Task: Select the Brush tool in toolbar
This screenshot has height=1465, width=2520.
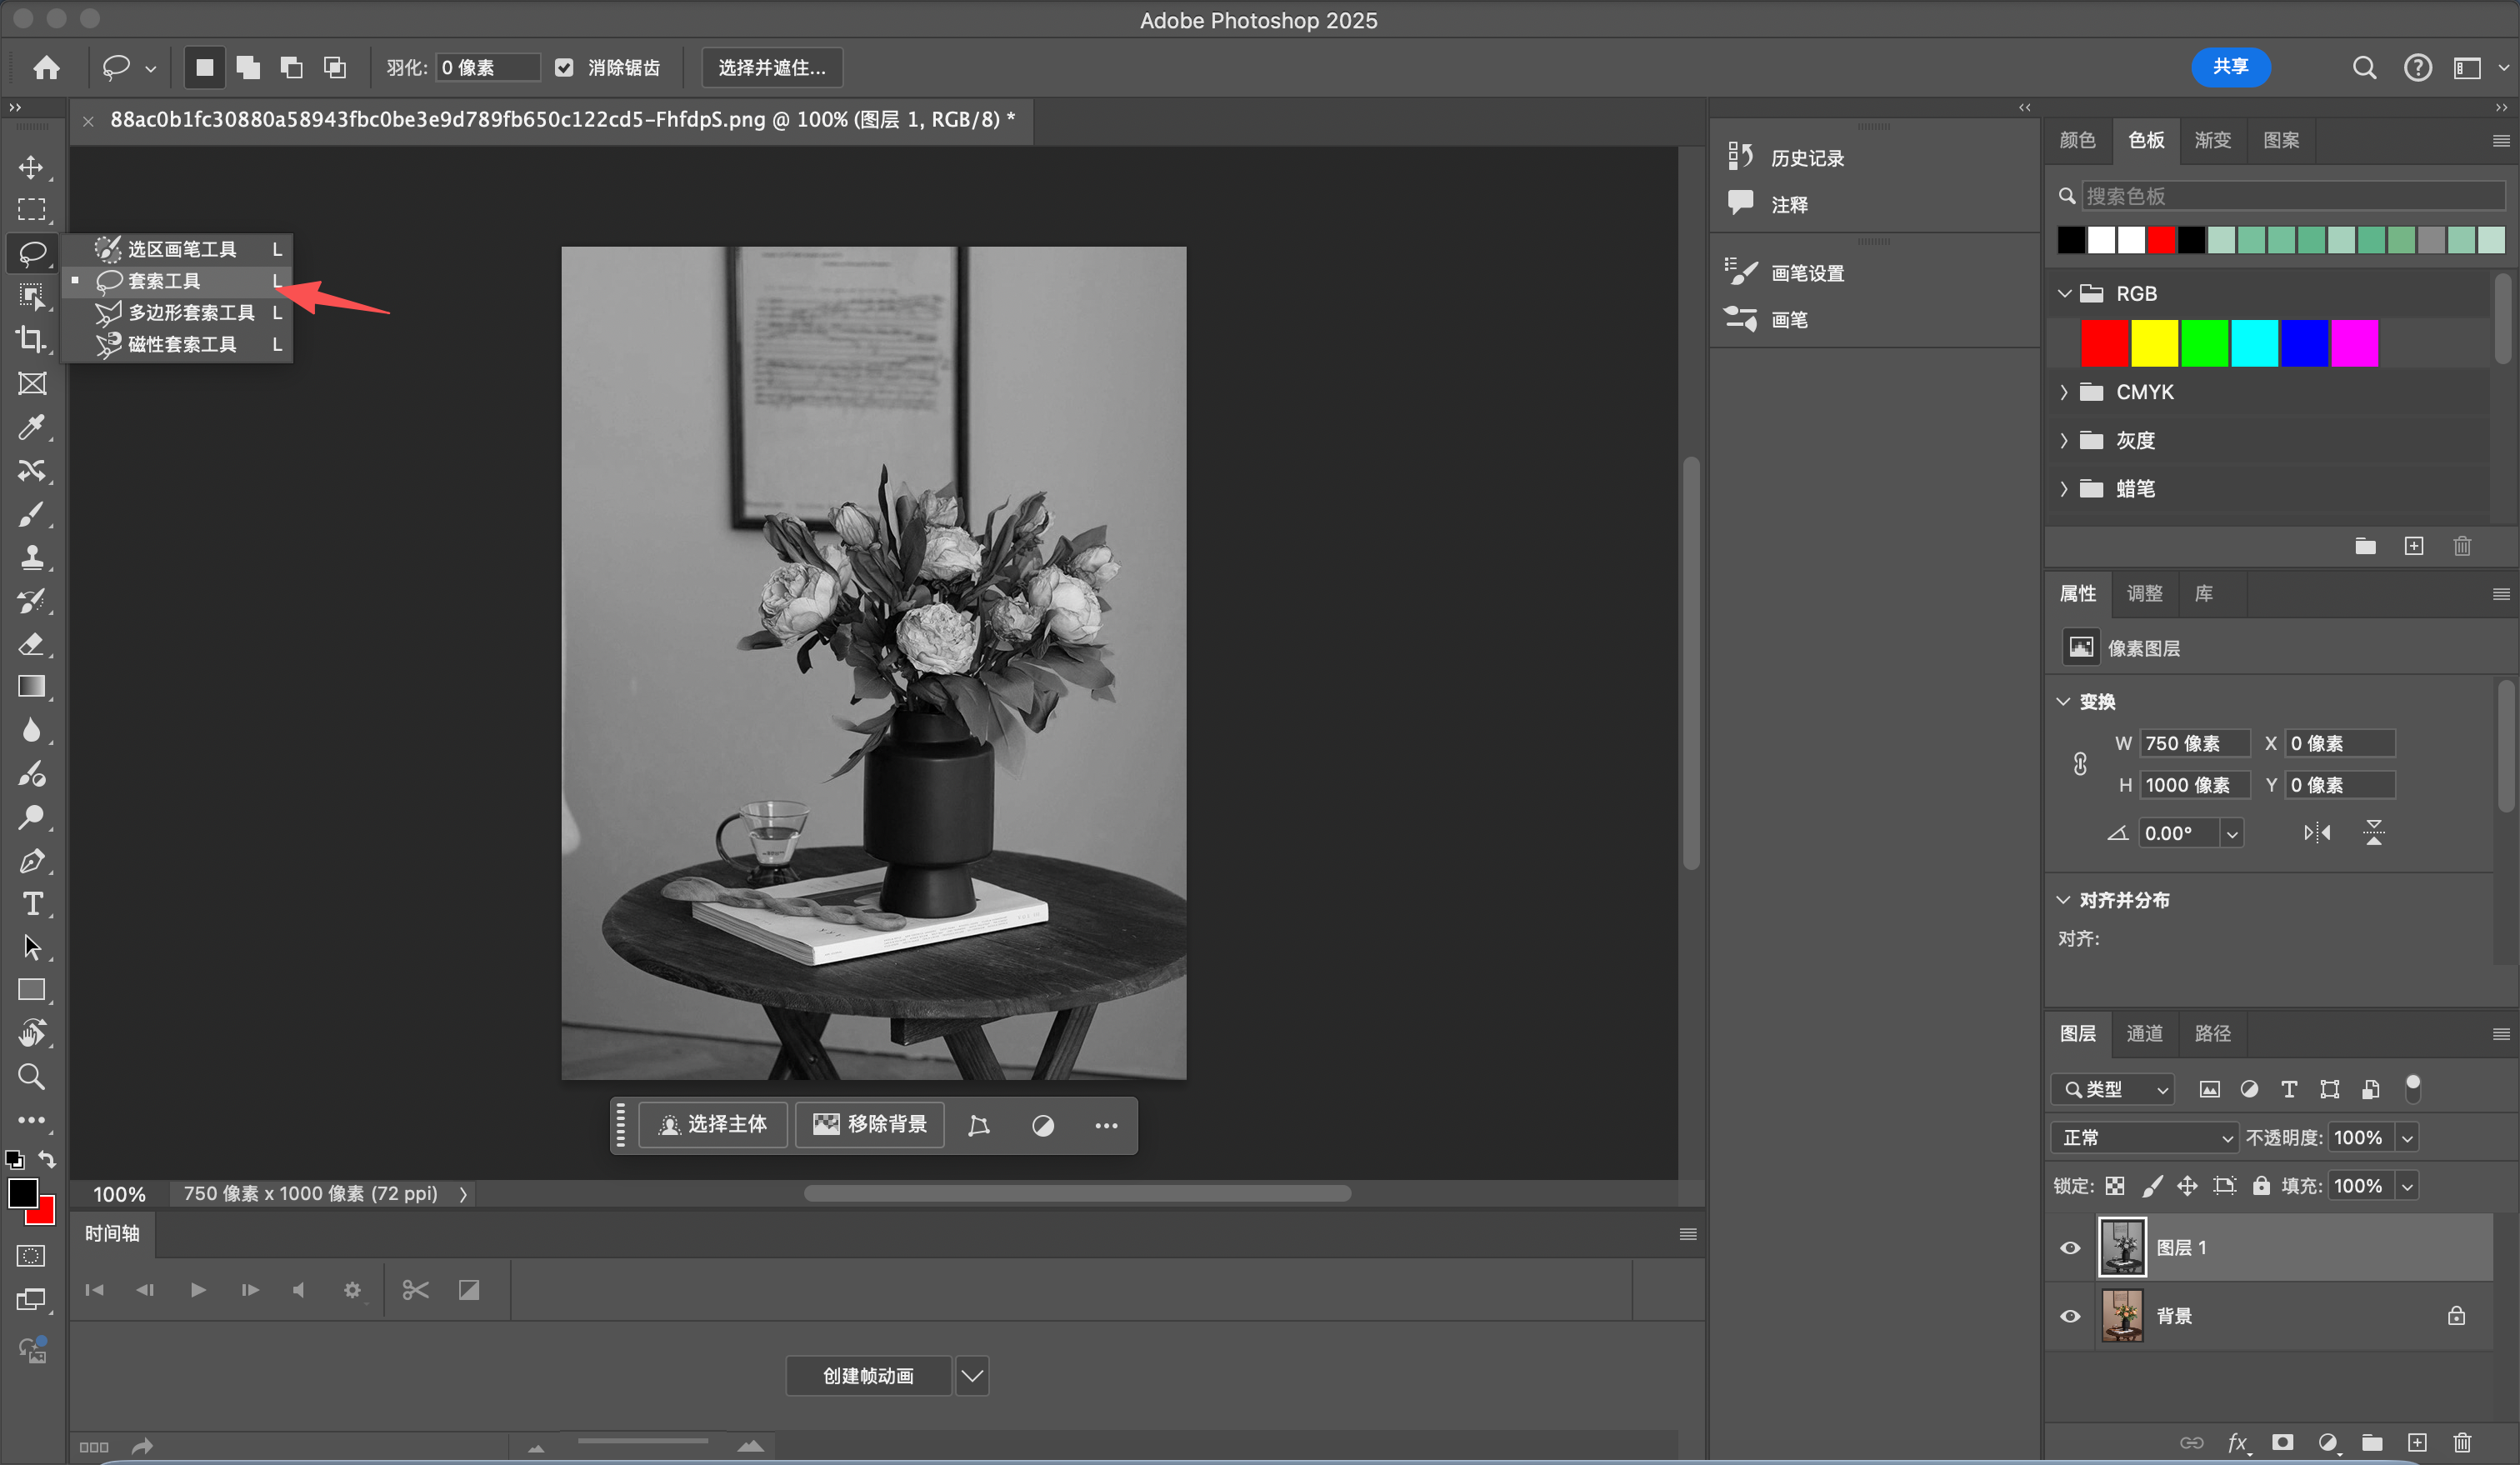Action: 31,514
